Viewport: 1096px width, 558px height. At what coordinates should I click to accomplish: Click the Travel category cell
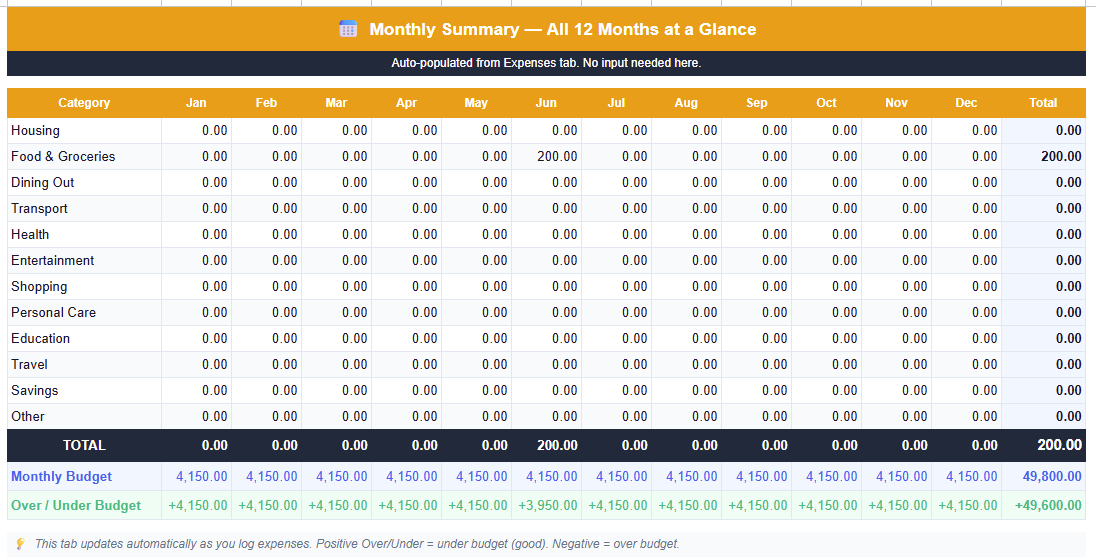point(84,364)
